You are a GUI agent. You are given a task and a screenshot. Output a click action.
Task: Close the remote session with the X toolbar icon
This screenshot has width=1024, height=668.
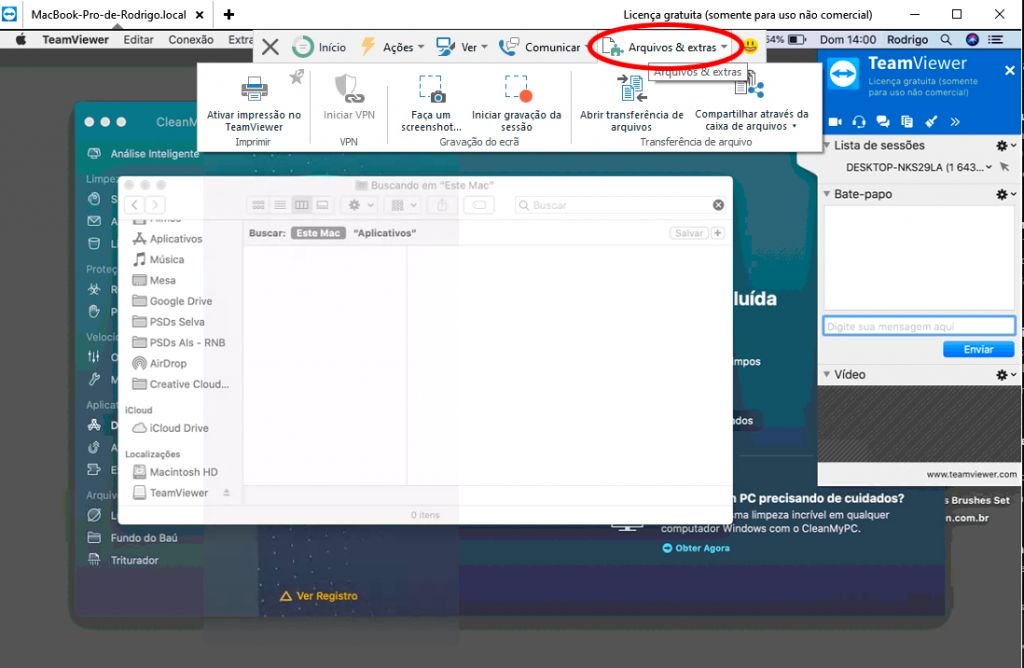click(x=270, y=47)
